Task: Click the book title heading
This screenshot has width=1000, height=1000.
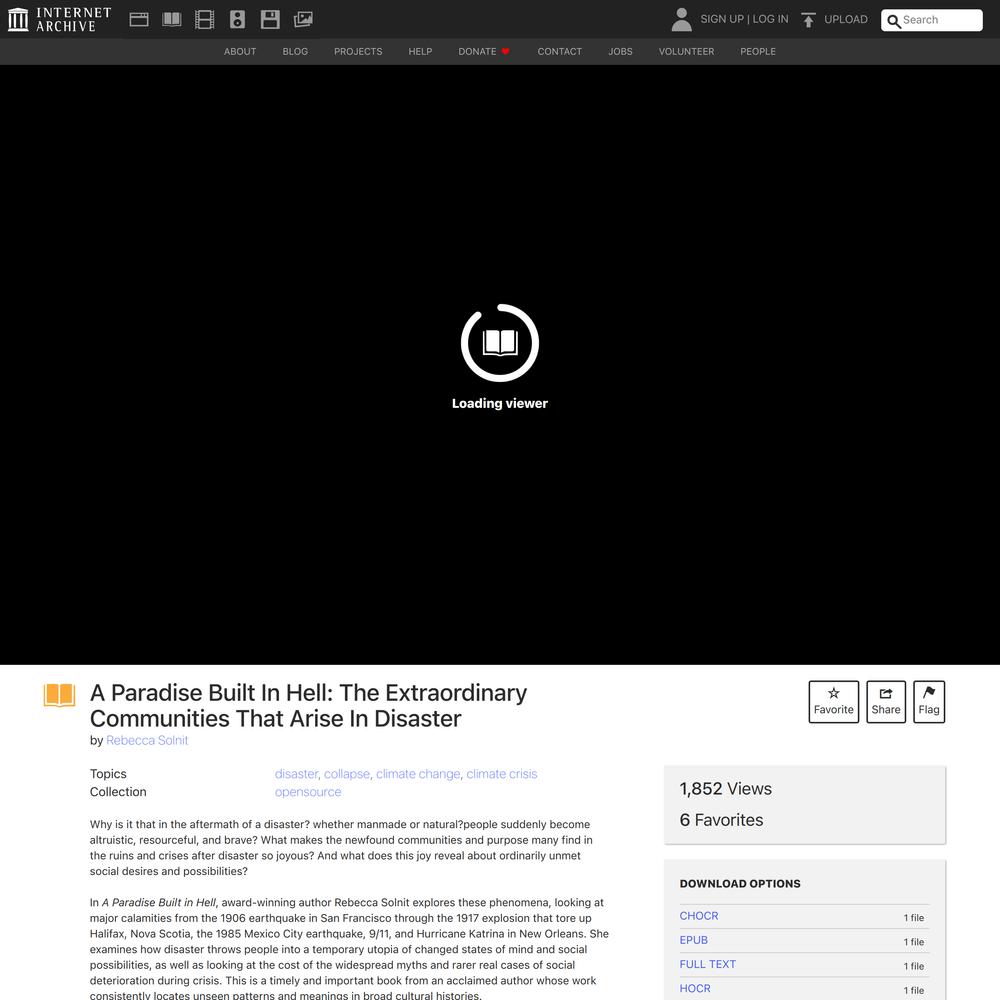Action: [309, 705]
